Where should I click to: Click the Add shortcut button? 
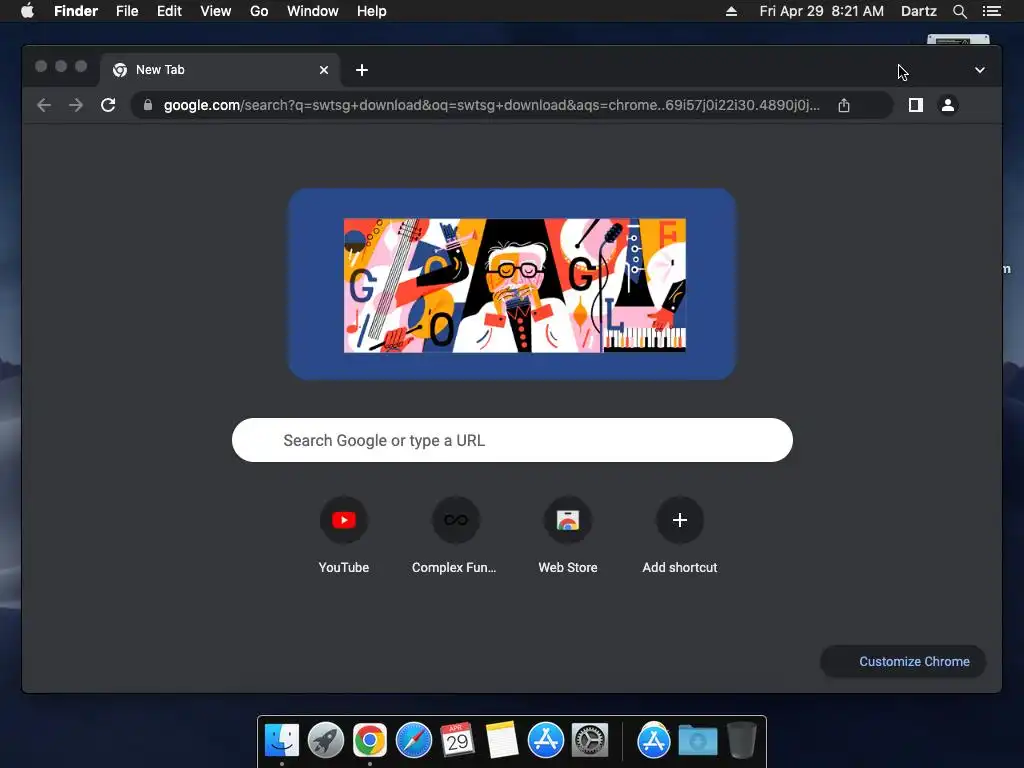click(x=680, y=536)
